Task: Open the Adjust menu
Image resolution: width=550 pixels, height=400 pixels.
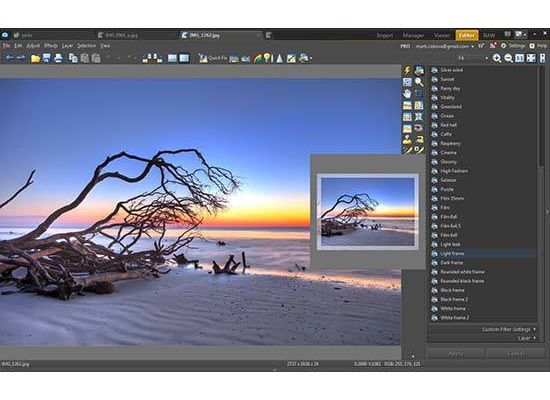Action: tap(33, 46)
